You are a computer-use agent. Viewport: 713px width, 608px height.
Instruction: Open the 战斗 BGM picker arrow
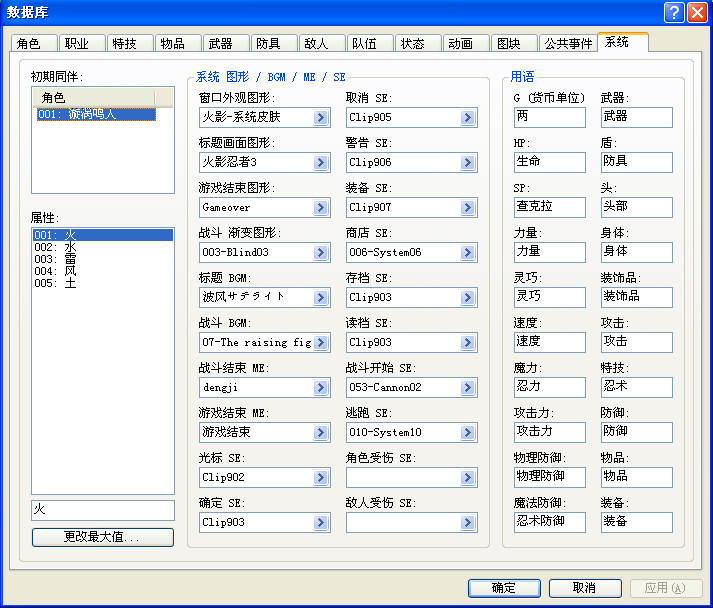point(321,342)
